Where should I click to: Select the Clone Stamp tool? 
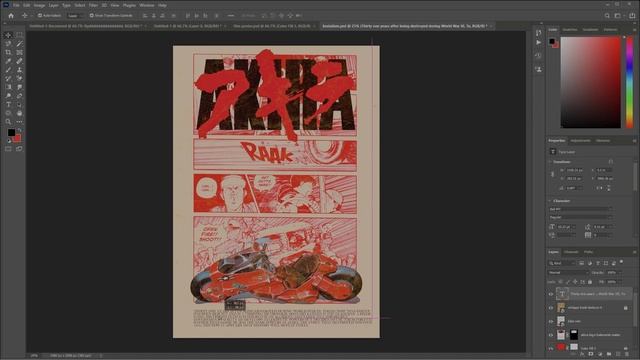tap(19, 70)
